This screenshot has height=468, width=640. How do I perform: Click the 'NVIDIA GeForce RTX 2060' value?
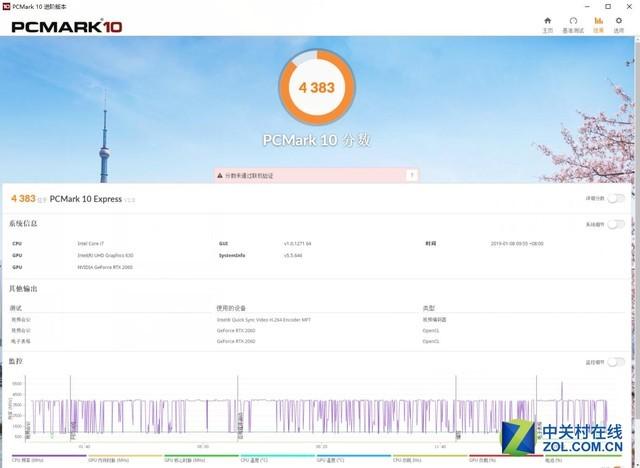tap(105, 267)
